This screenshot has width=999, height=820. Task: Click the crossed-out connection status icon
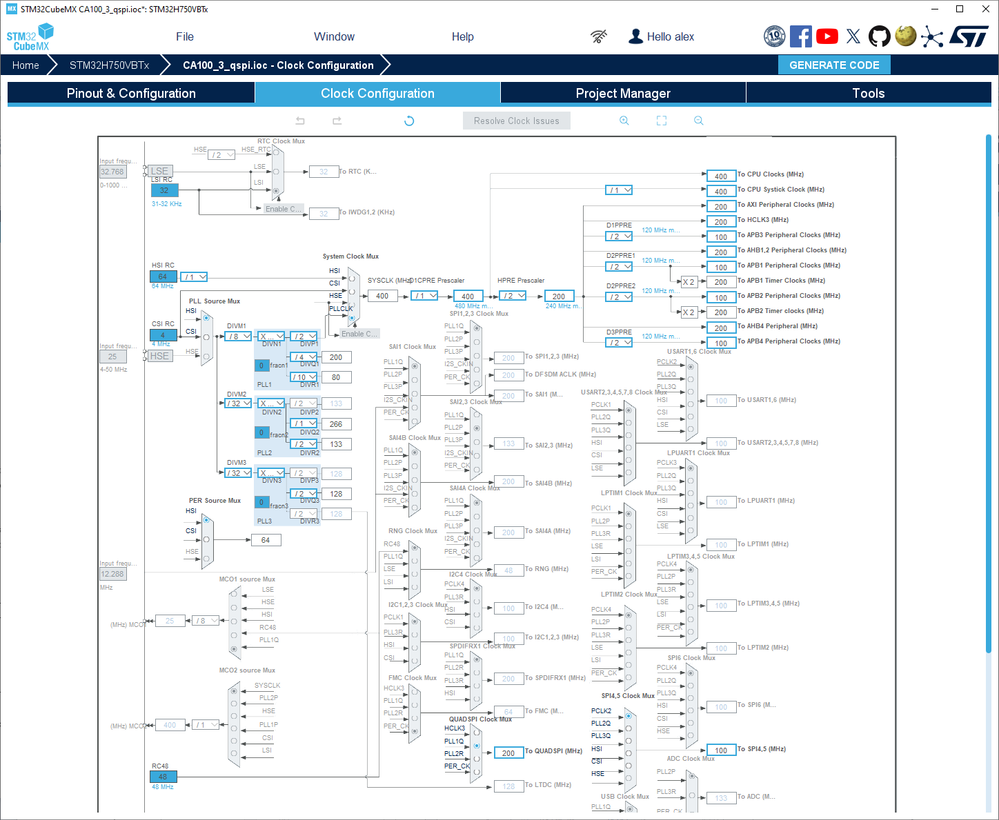(x=598, y=36)
